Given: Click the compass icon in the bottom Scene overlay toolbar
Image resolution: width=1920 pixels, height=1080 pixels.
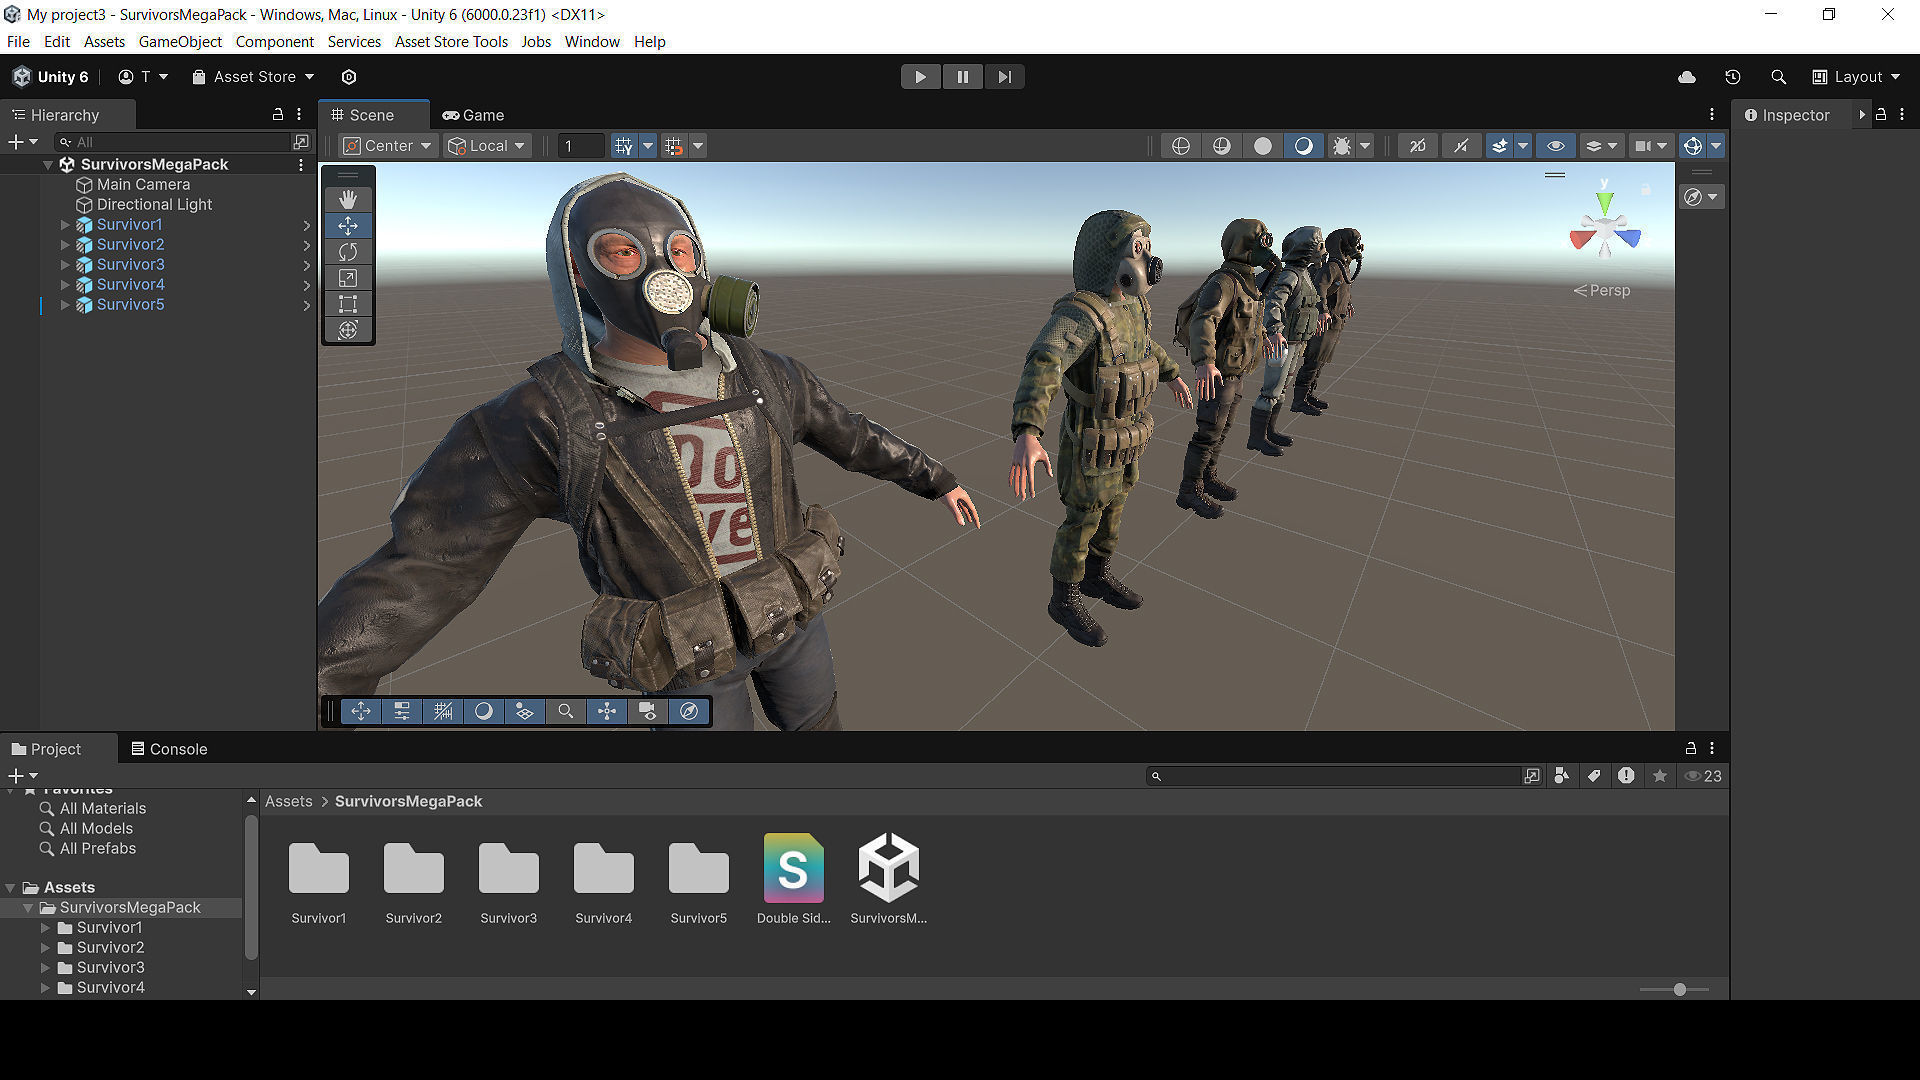Looking at the screenshot, I should [689, 711].
